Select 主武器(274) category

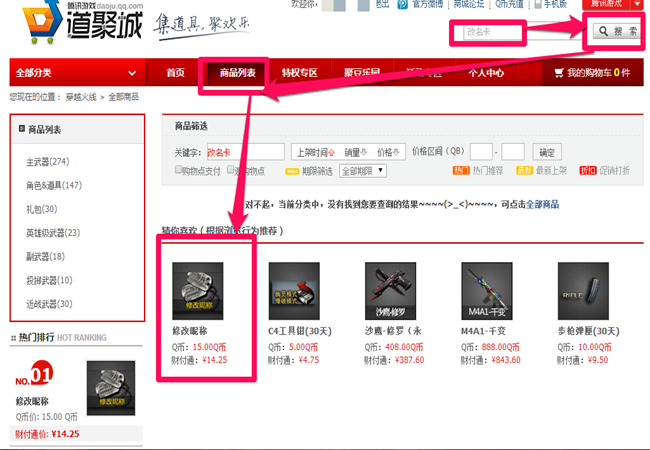(48, 162)
